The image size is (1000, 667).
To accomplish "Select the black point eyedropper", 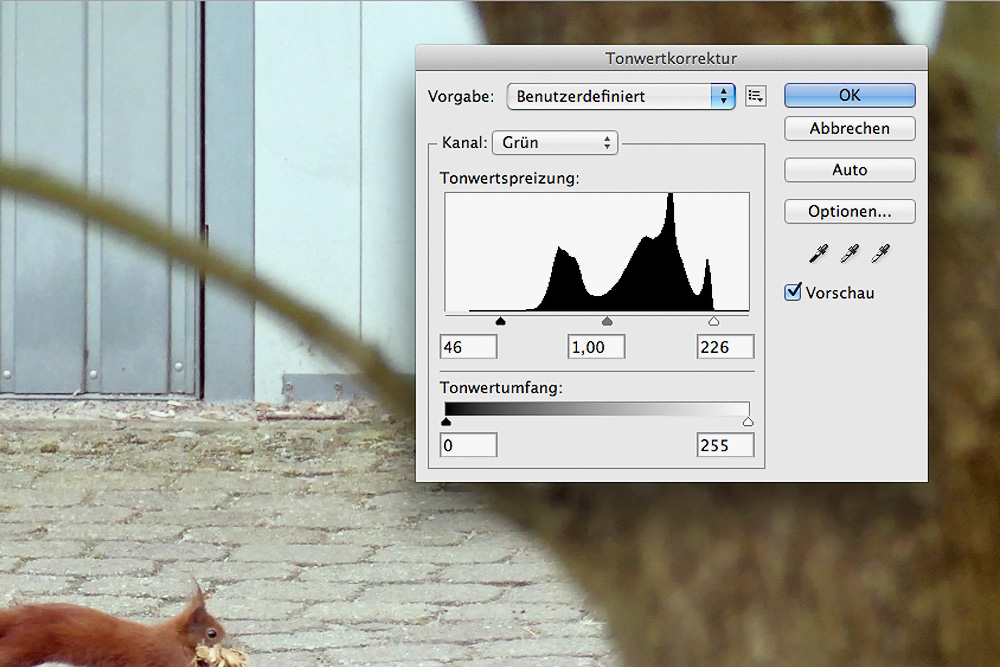I will (x=818, y=254).
